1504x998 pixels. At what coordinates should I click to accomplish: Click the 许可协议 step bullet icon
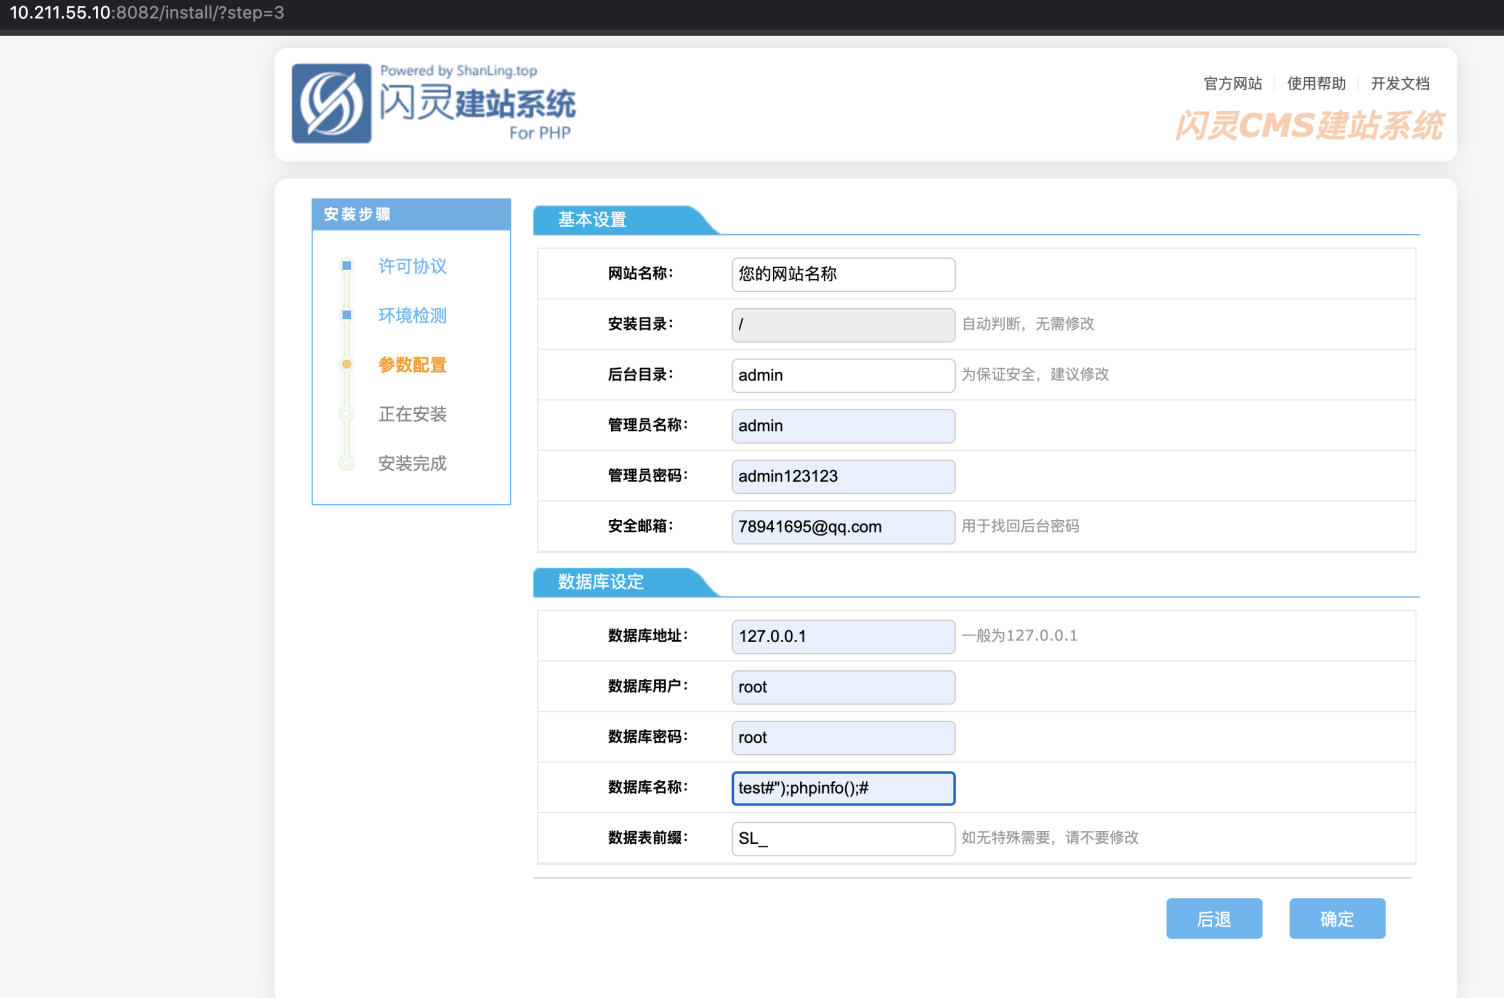click(x=347, y=266)
